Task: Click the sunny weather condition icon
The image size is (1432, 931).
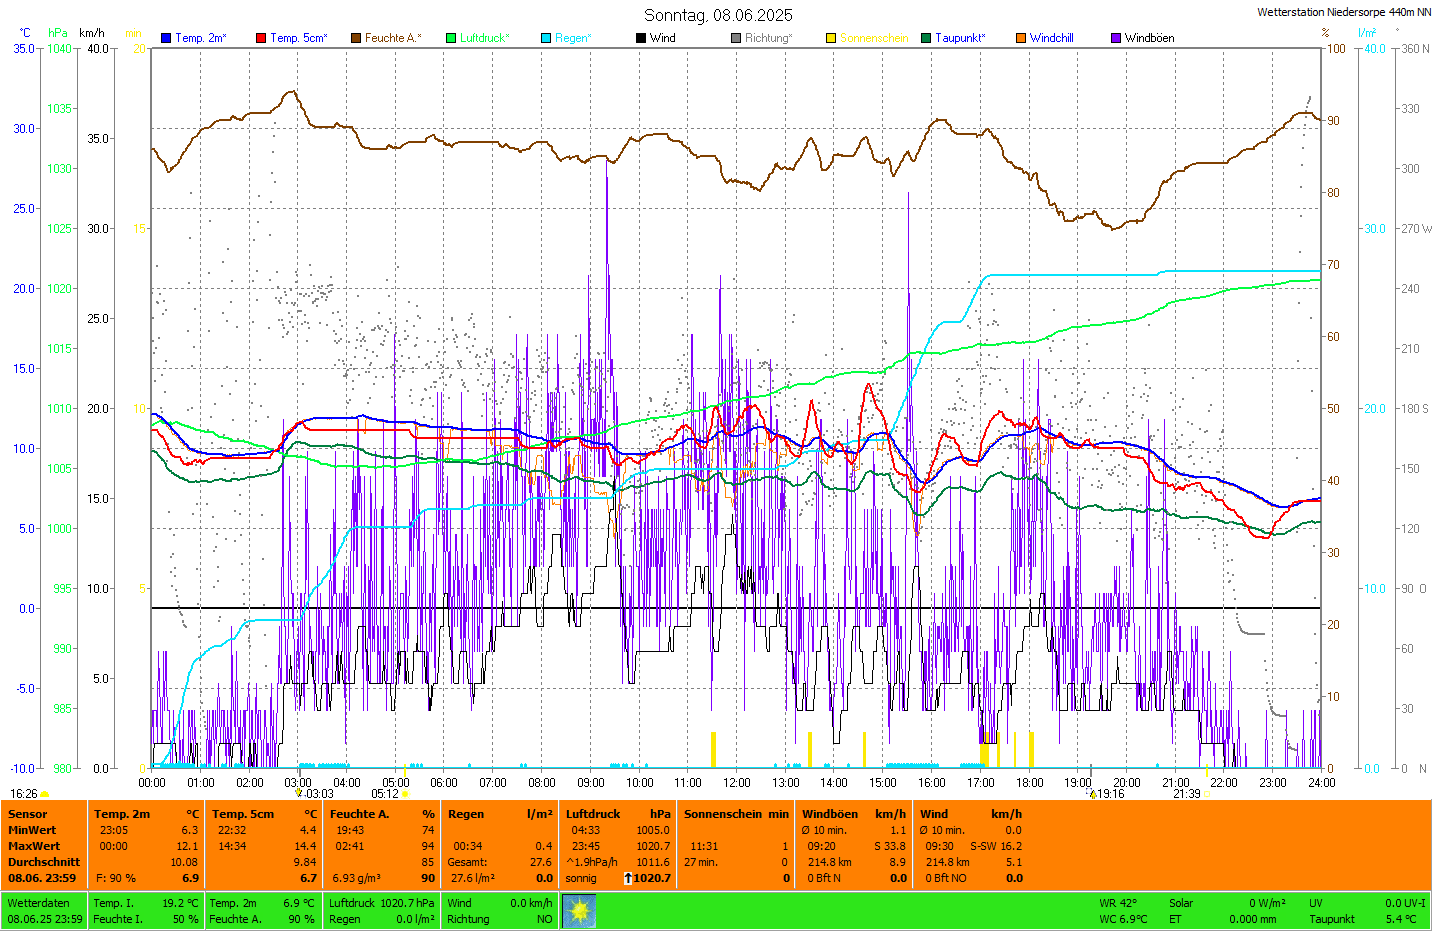Action: coord(579,911)
